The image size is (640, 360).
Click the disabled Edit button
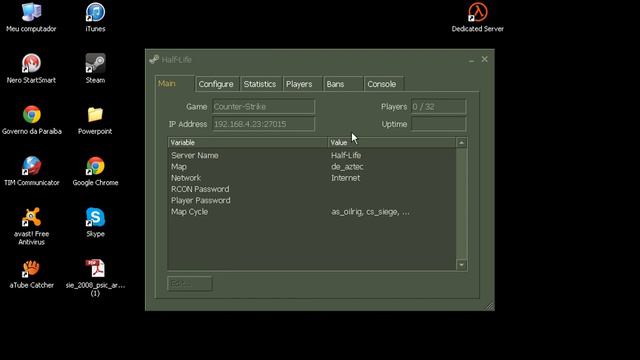click(x=189, y=283)
